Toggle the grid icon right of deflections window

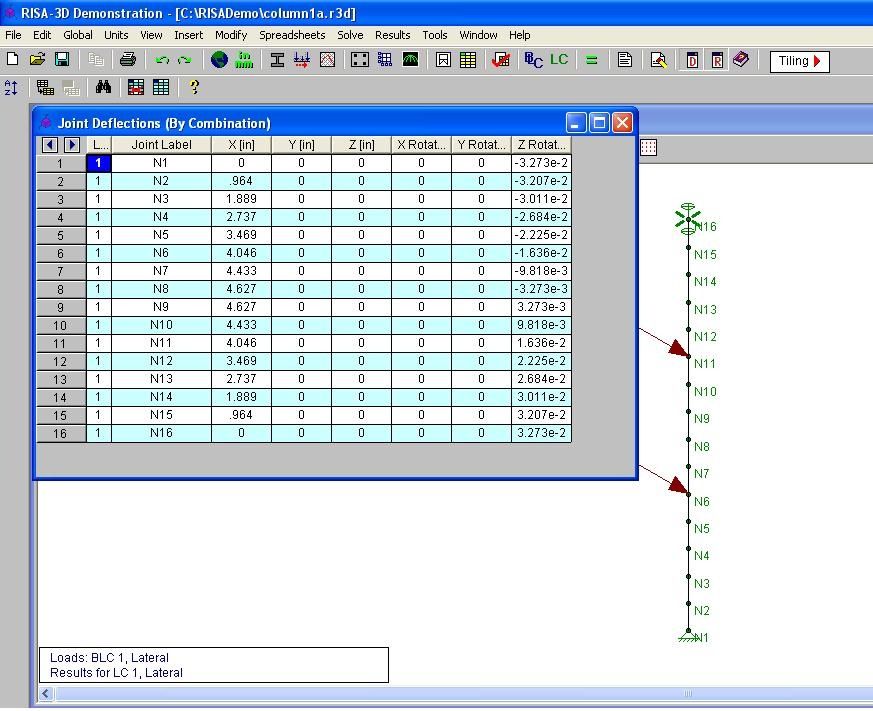[x=648, y=147]
